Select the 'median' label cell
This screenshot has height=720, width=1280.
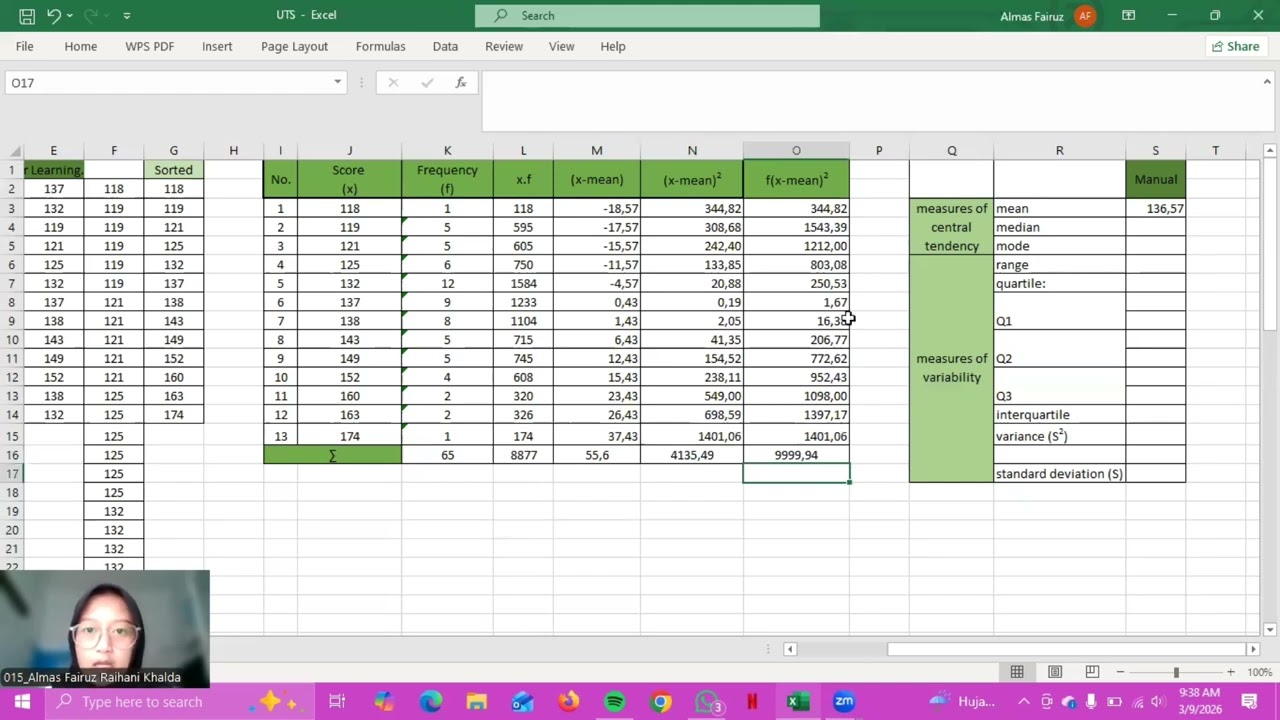click(1059, 228)
